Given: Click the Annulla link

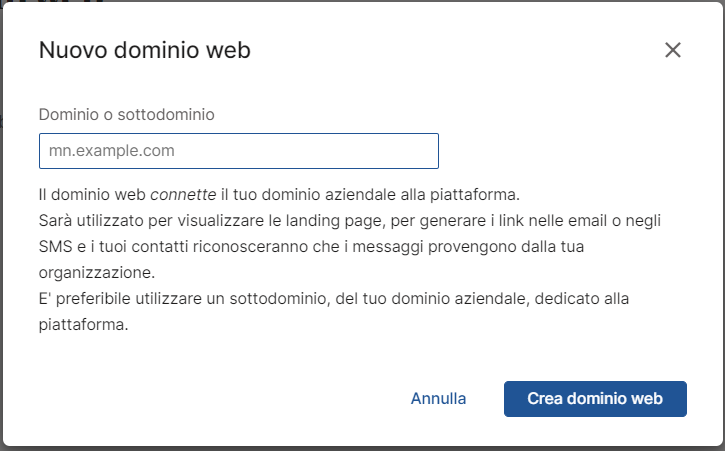Looking at the screenshot, I should click(x=438, y=398).
